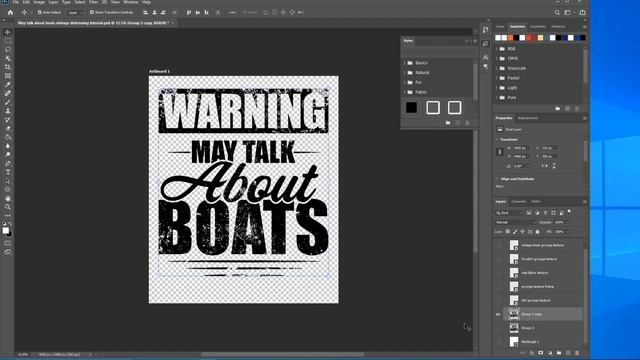640x360 pixels.
Task: Open the File menu
Action: [x=16, y=2]
